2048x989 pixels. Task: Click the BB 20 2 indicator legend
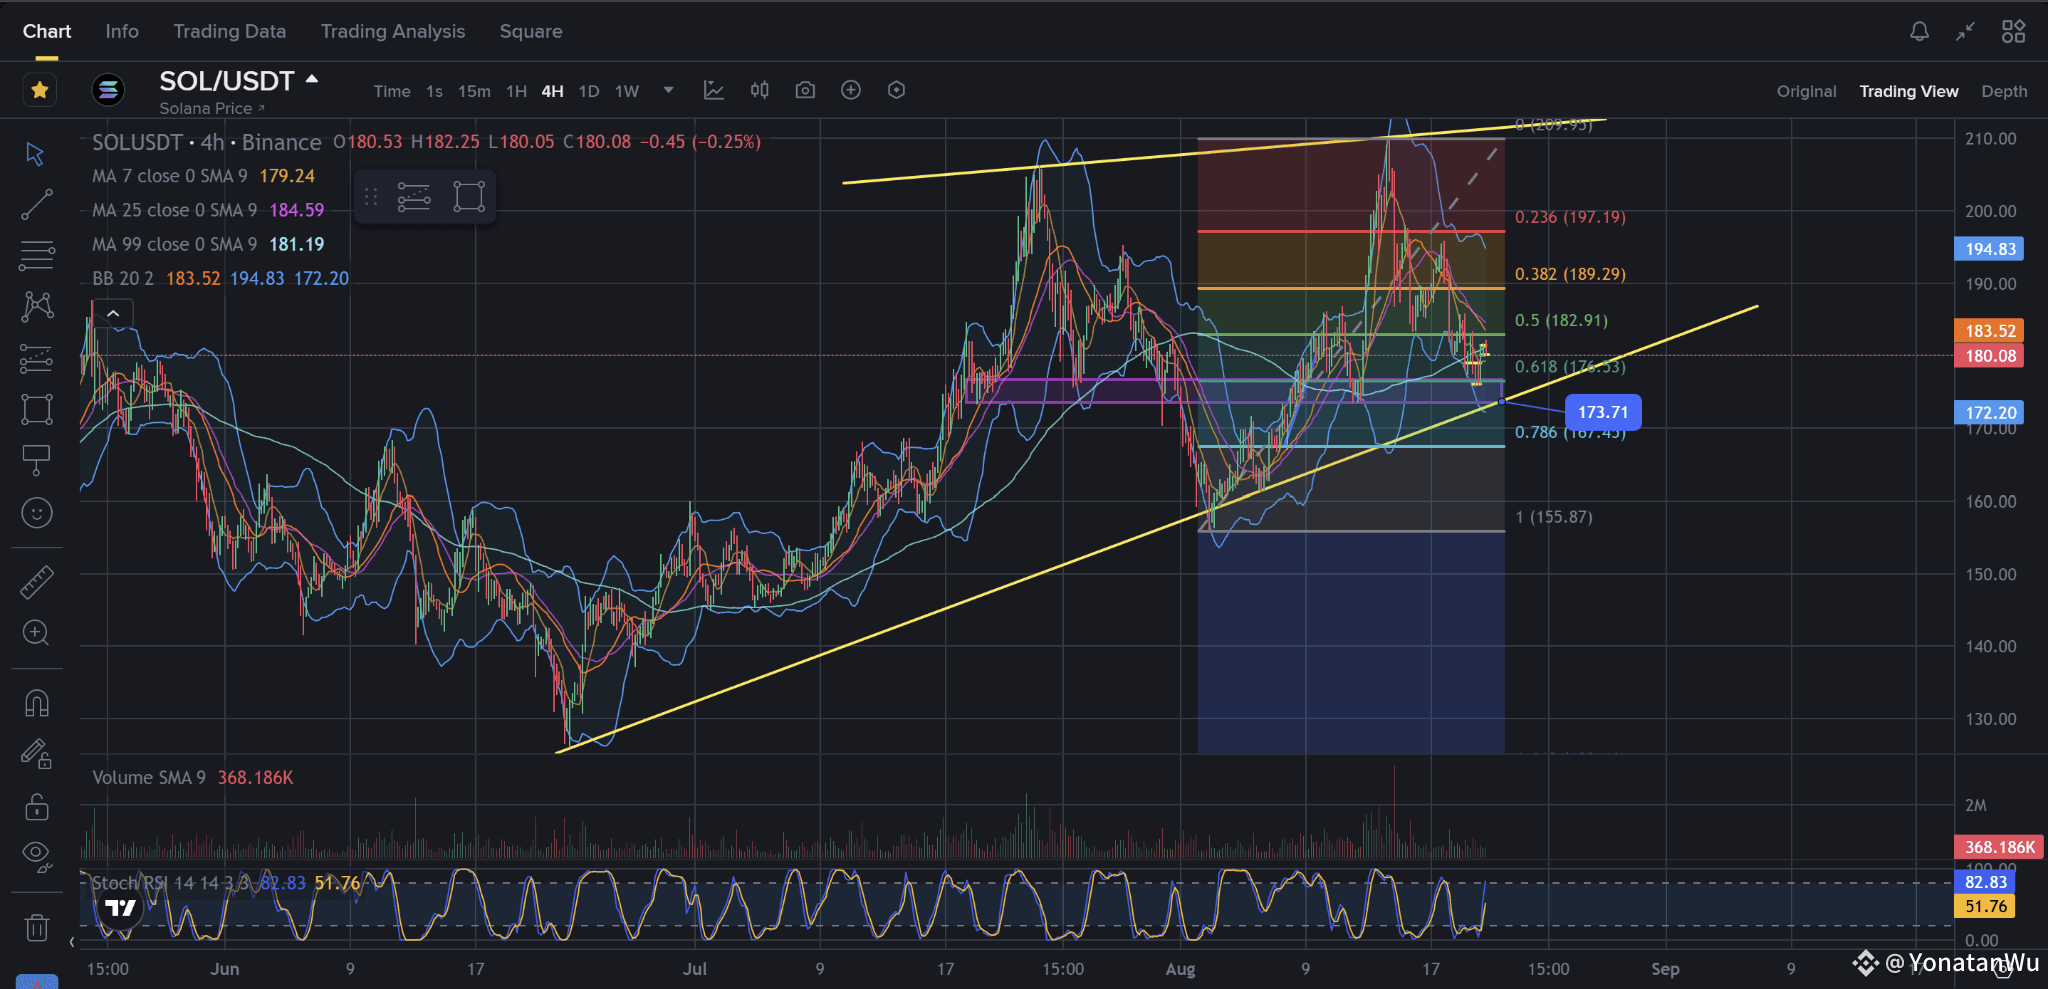(x=220, y=278)
